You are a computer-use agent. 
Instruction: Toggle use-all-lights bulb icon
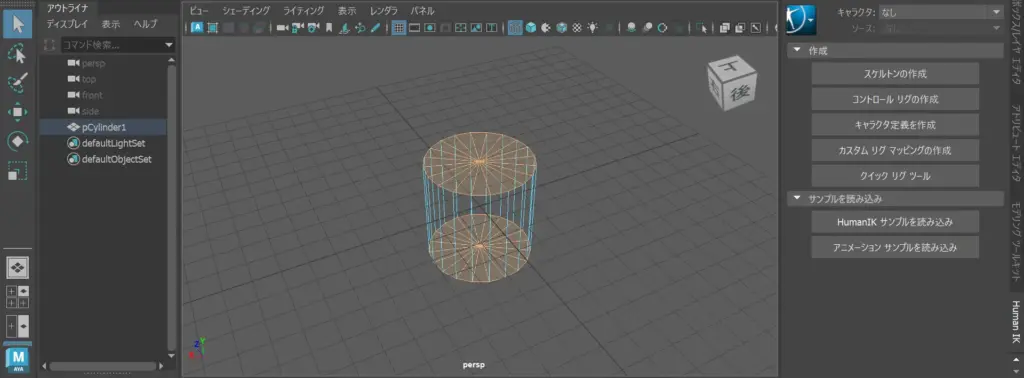(592, 28)
